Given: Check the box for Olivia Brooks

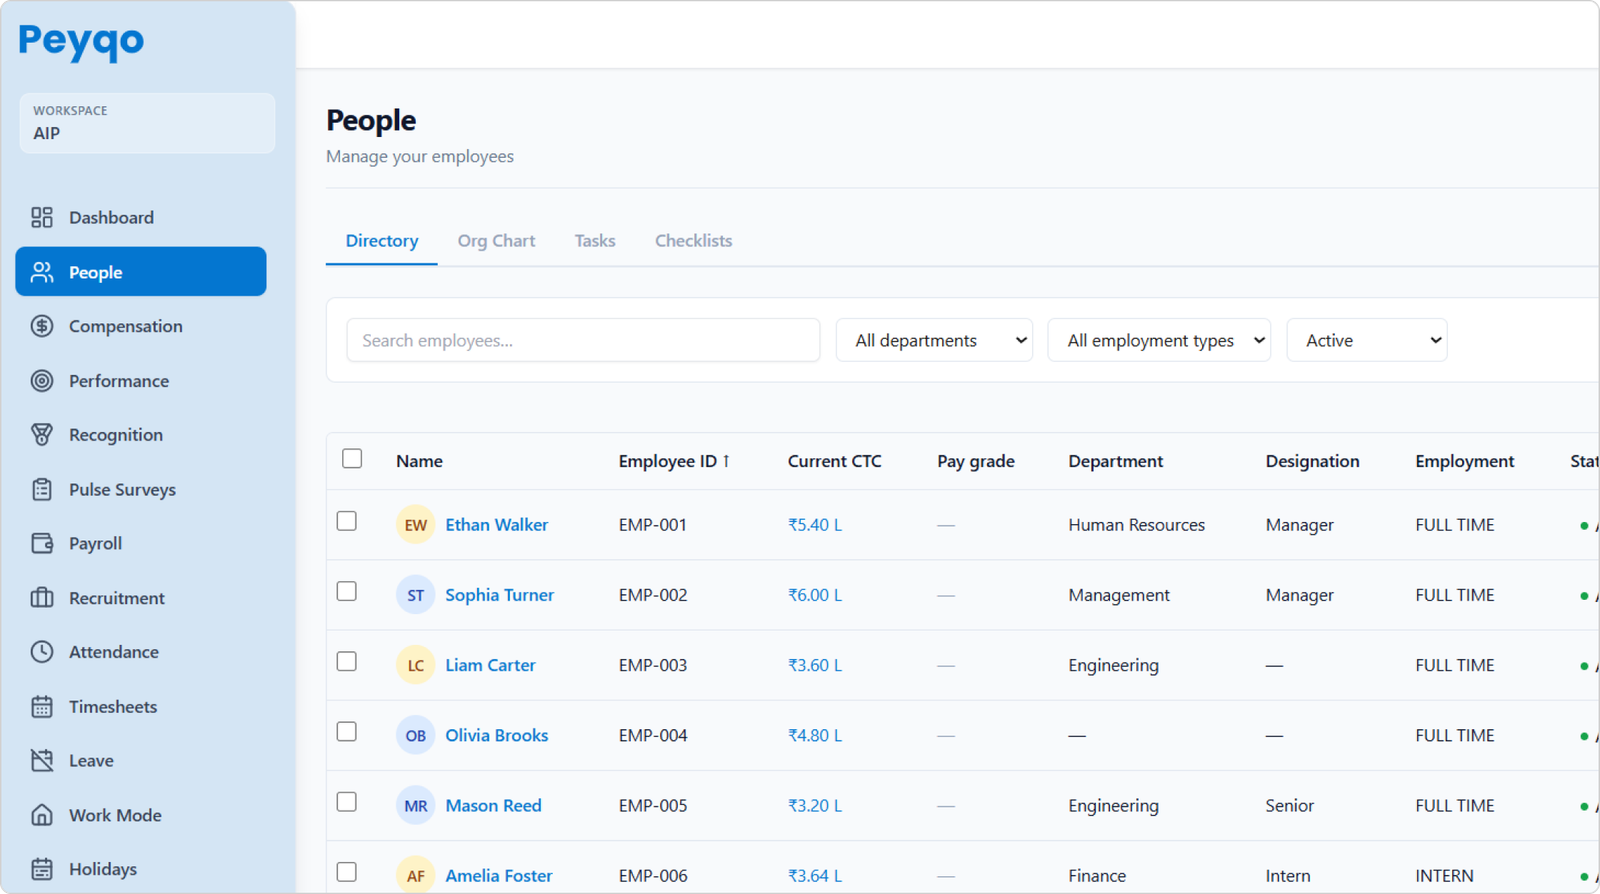Looking at the screenshot, I should click(x=347, y=731).
